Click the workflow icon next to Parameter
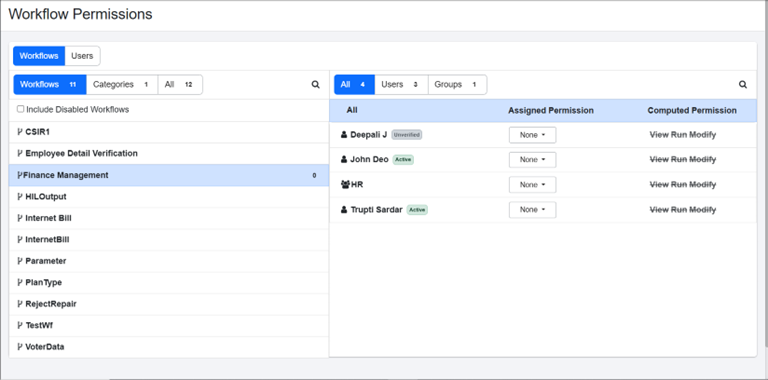Image resolution: width=768 pixels, height=380 pixels. tap(20, 261)
